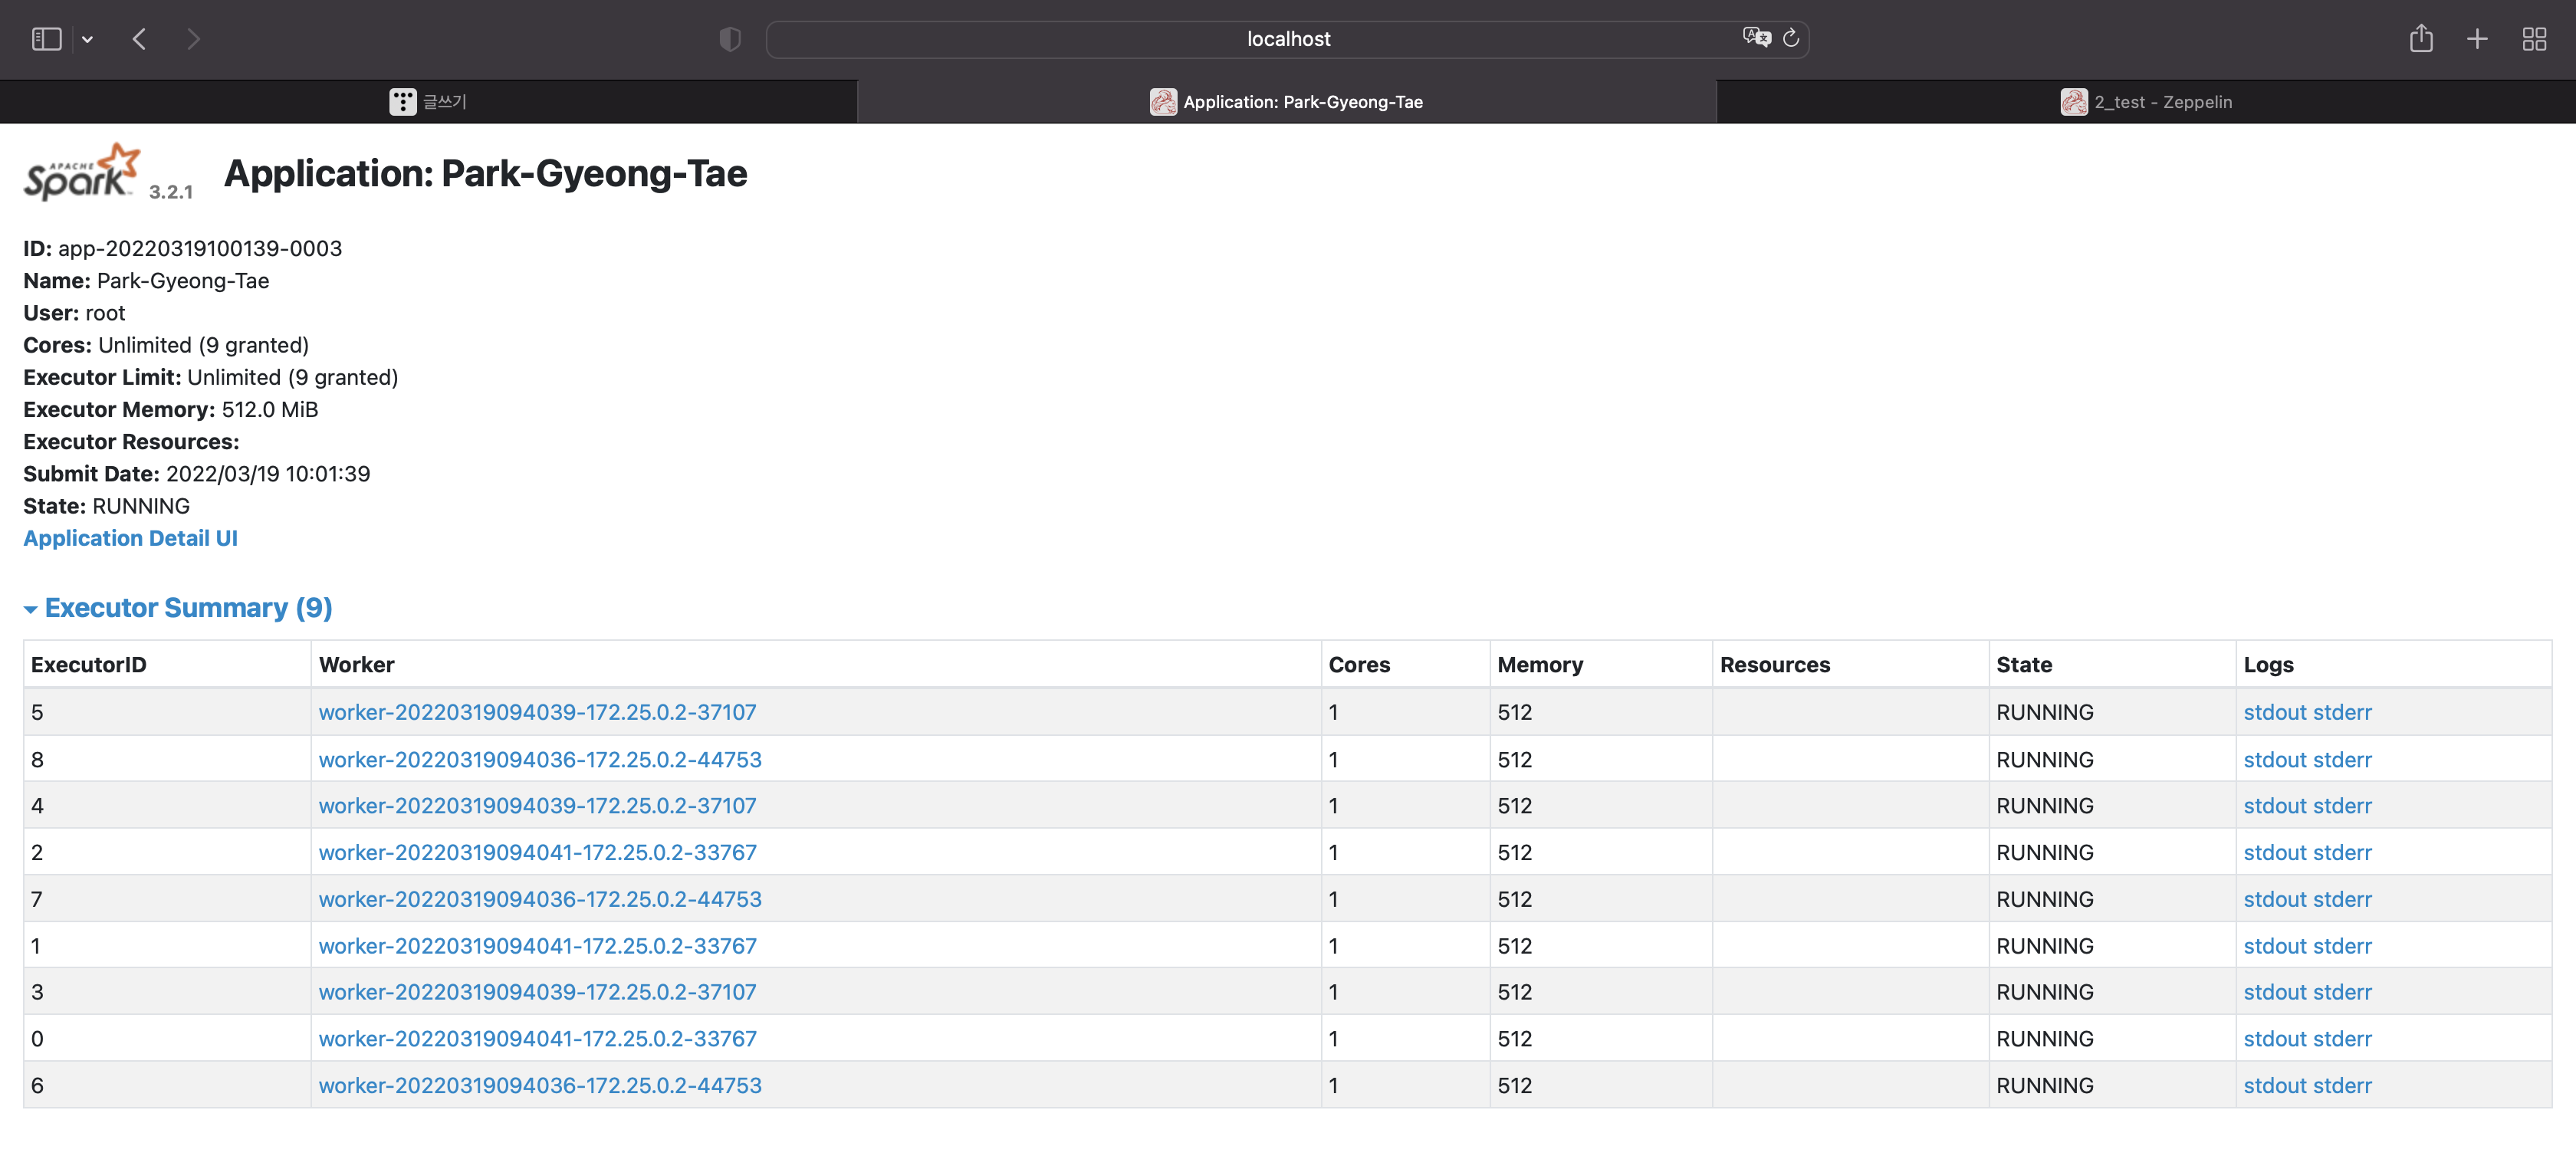Go forward to the next page
2576x1156 pixels.
tap(194, 39)
